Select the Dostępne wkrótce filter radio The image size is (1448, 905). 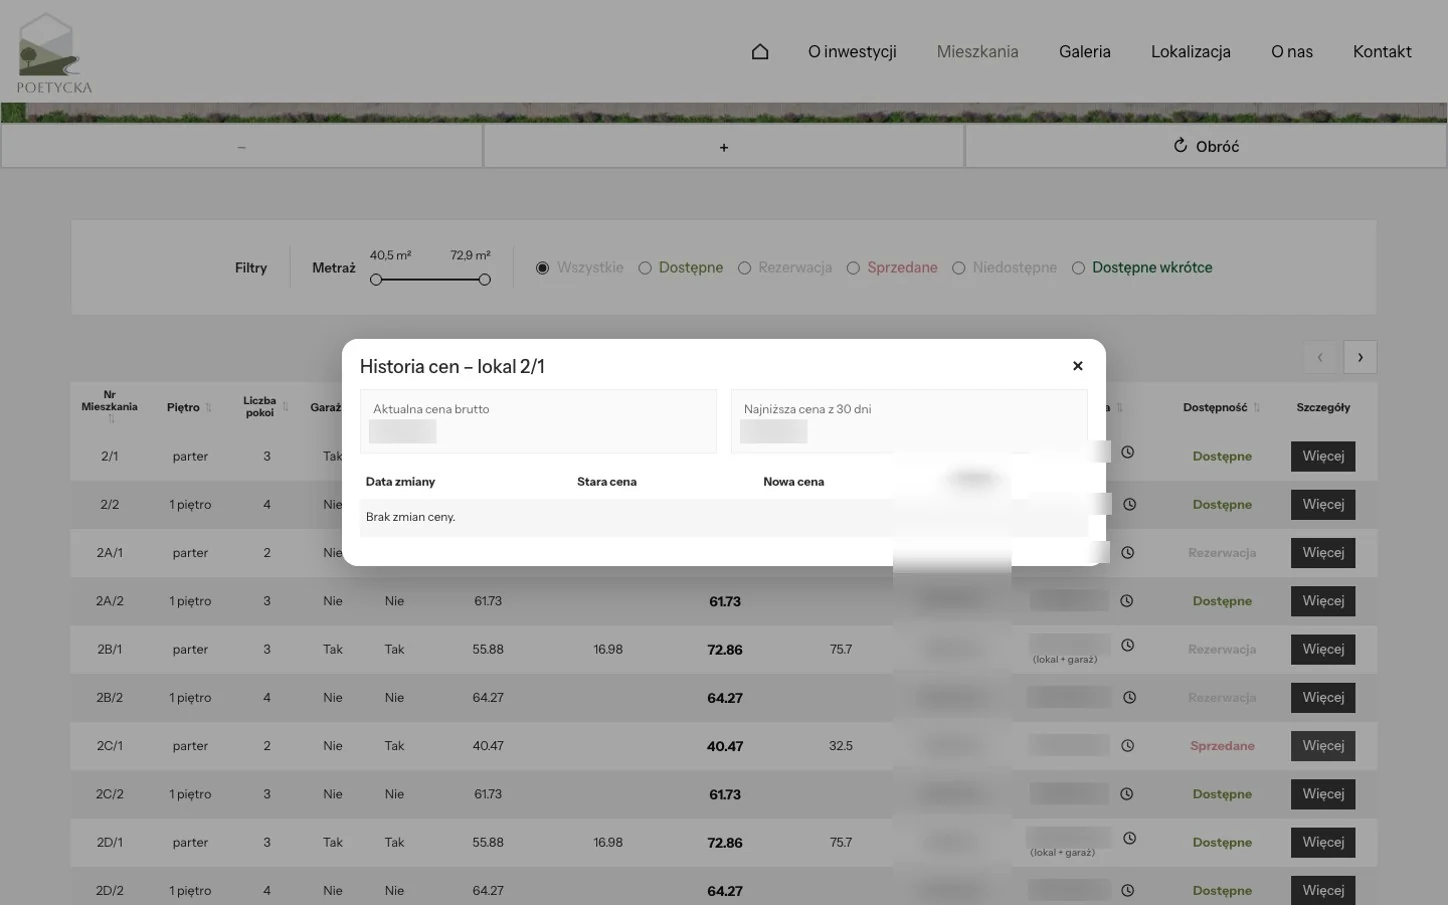(1078, 268)
